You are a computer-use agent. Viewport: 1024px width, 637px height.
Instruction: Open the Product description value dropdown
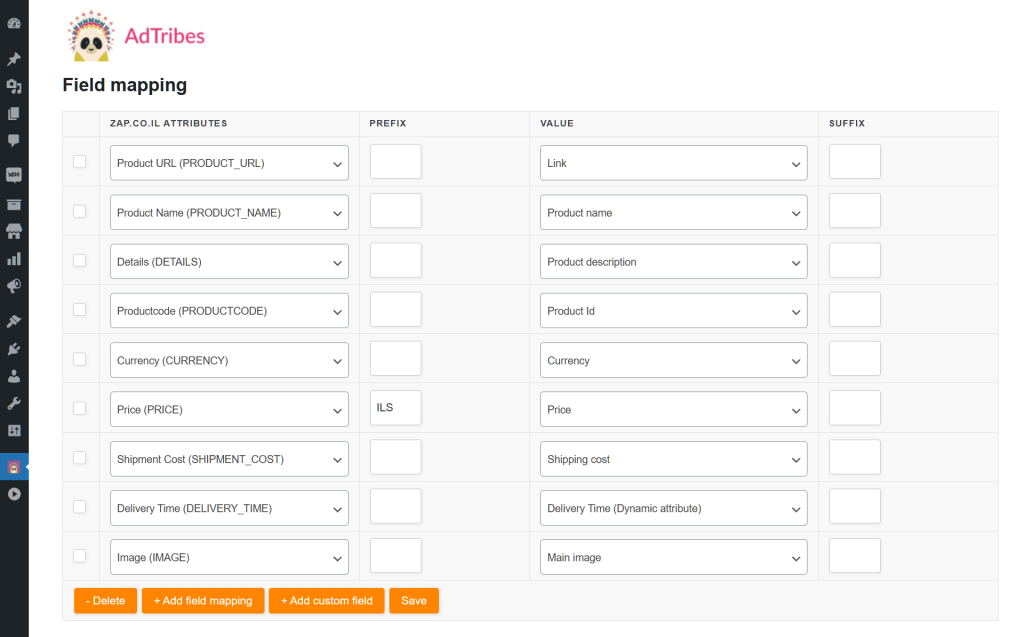pyautogui.click(x=673, y=260)
